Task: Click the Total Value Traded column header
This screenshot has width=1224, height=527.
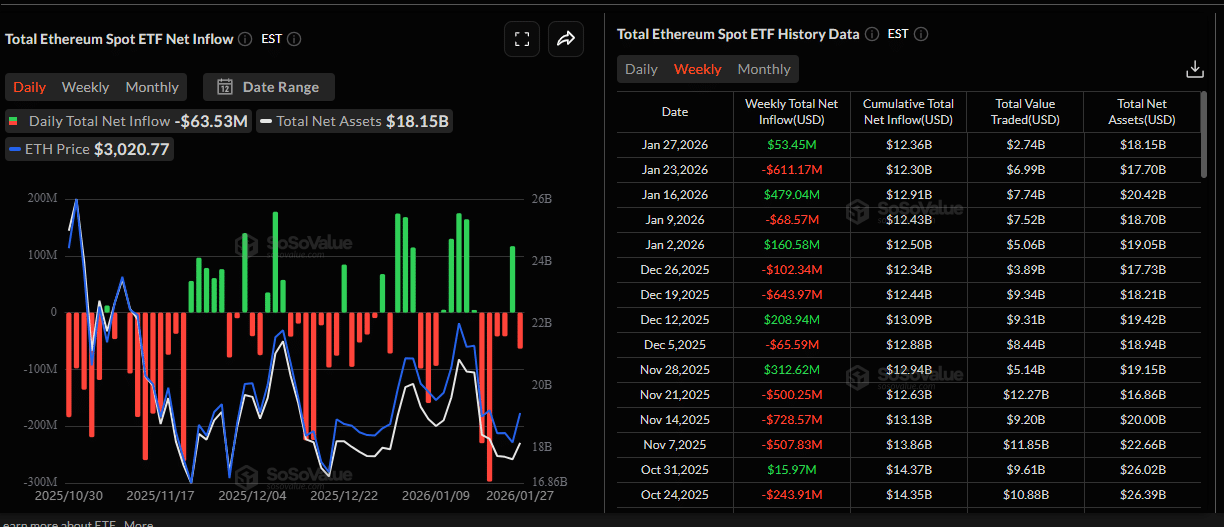Action: 1025,111
